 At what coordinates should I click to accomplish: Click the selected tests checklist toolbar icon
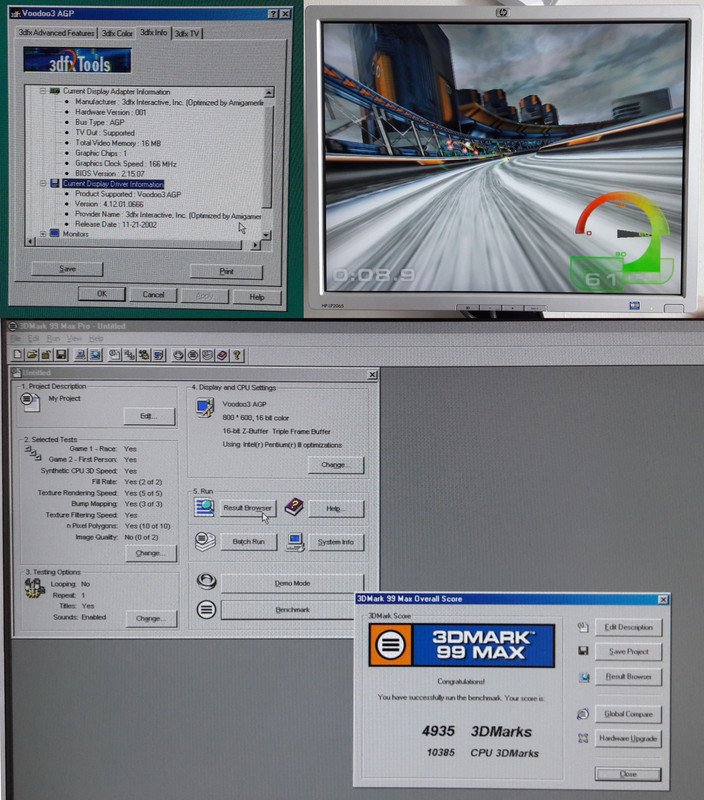pyautogui.click(x=130, y=355)
